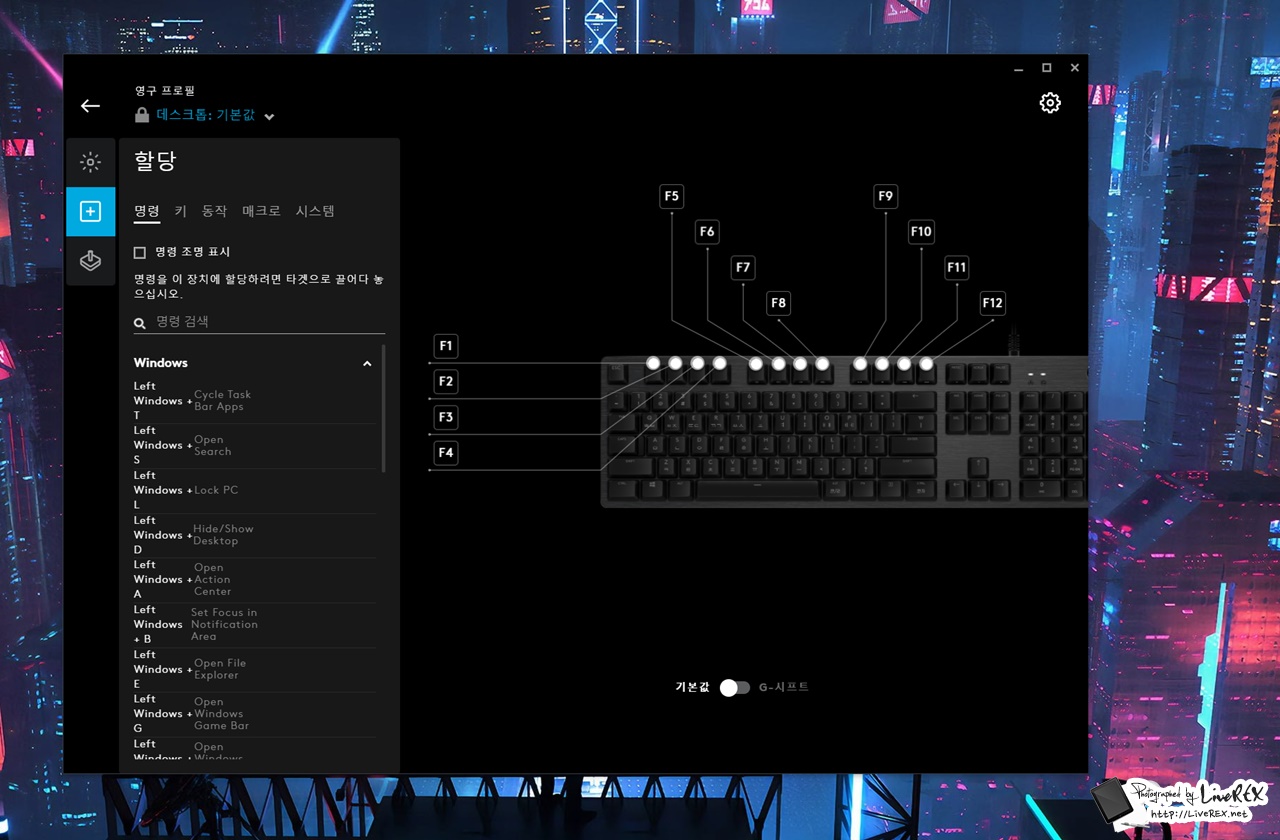
Task: Select Cycle Task Bar Apps command
Action: pos(255,401)
